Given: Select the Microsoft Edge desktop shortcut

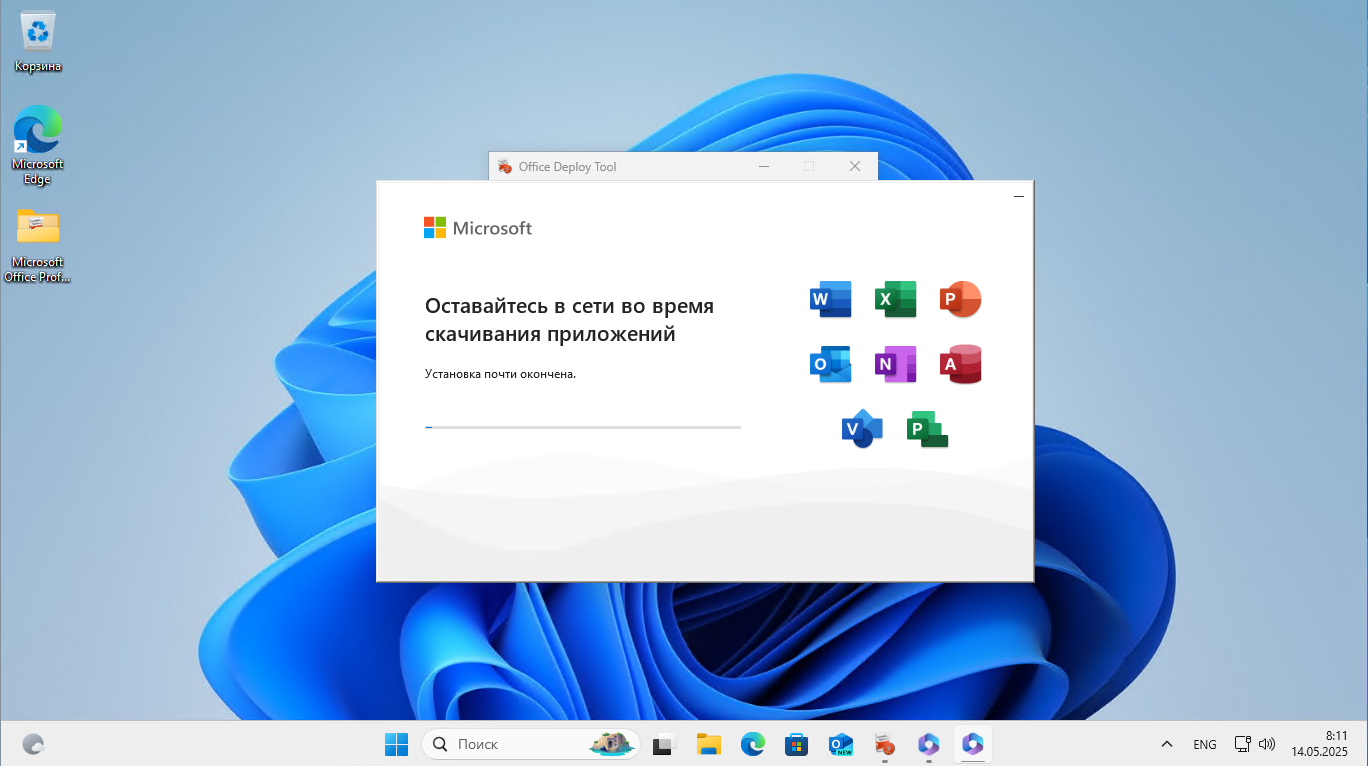Looking at the screenshot, I should [x=38, y=146].
